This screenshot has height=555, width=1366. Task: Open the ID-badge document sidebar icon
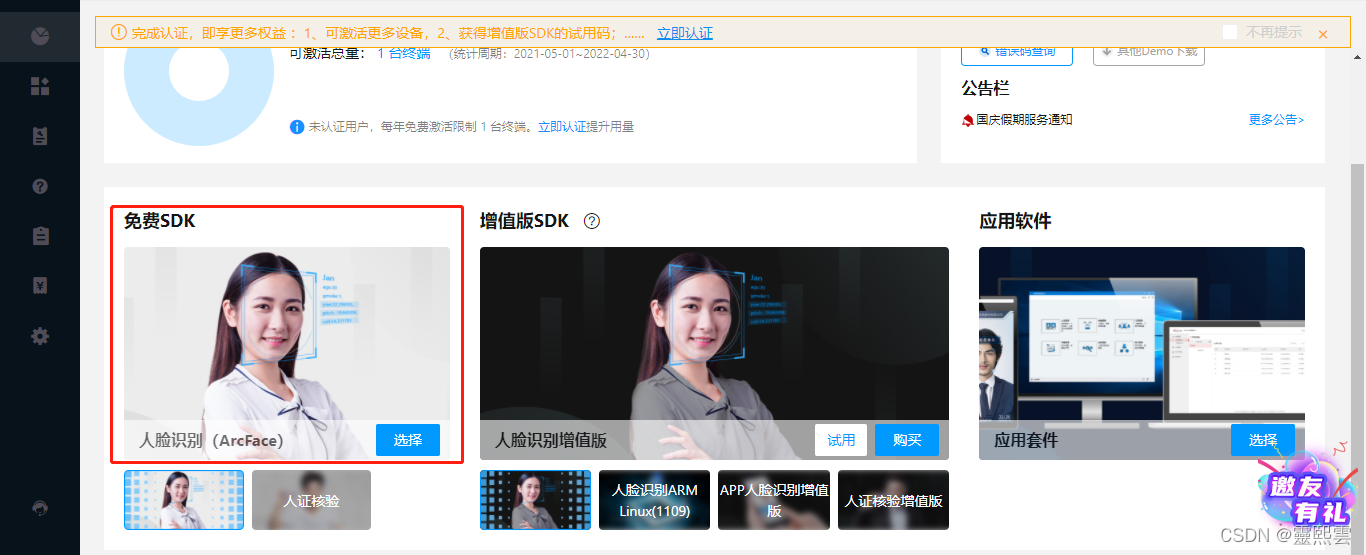[40, 137]
